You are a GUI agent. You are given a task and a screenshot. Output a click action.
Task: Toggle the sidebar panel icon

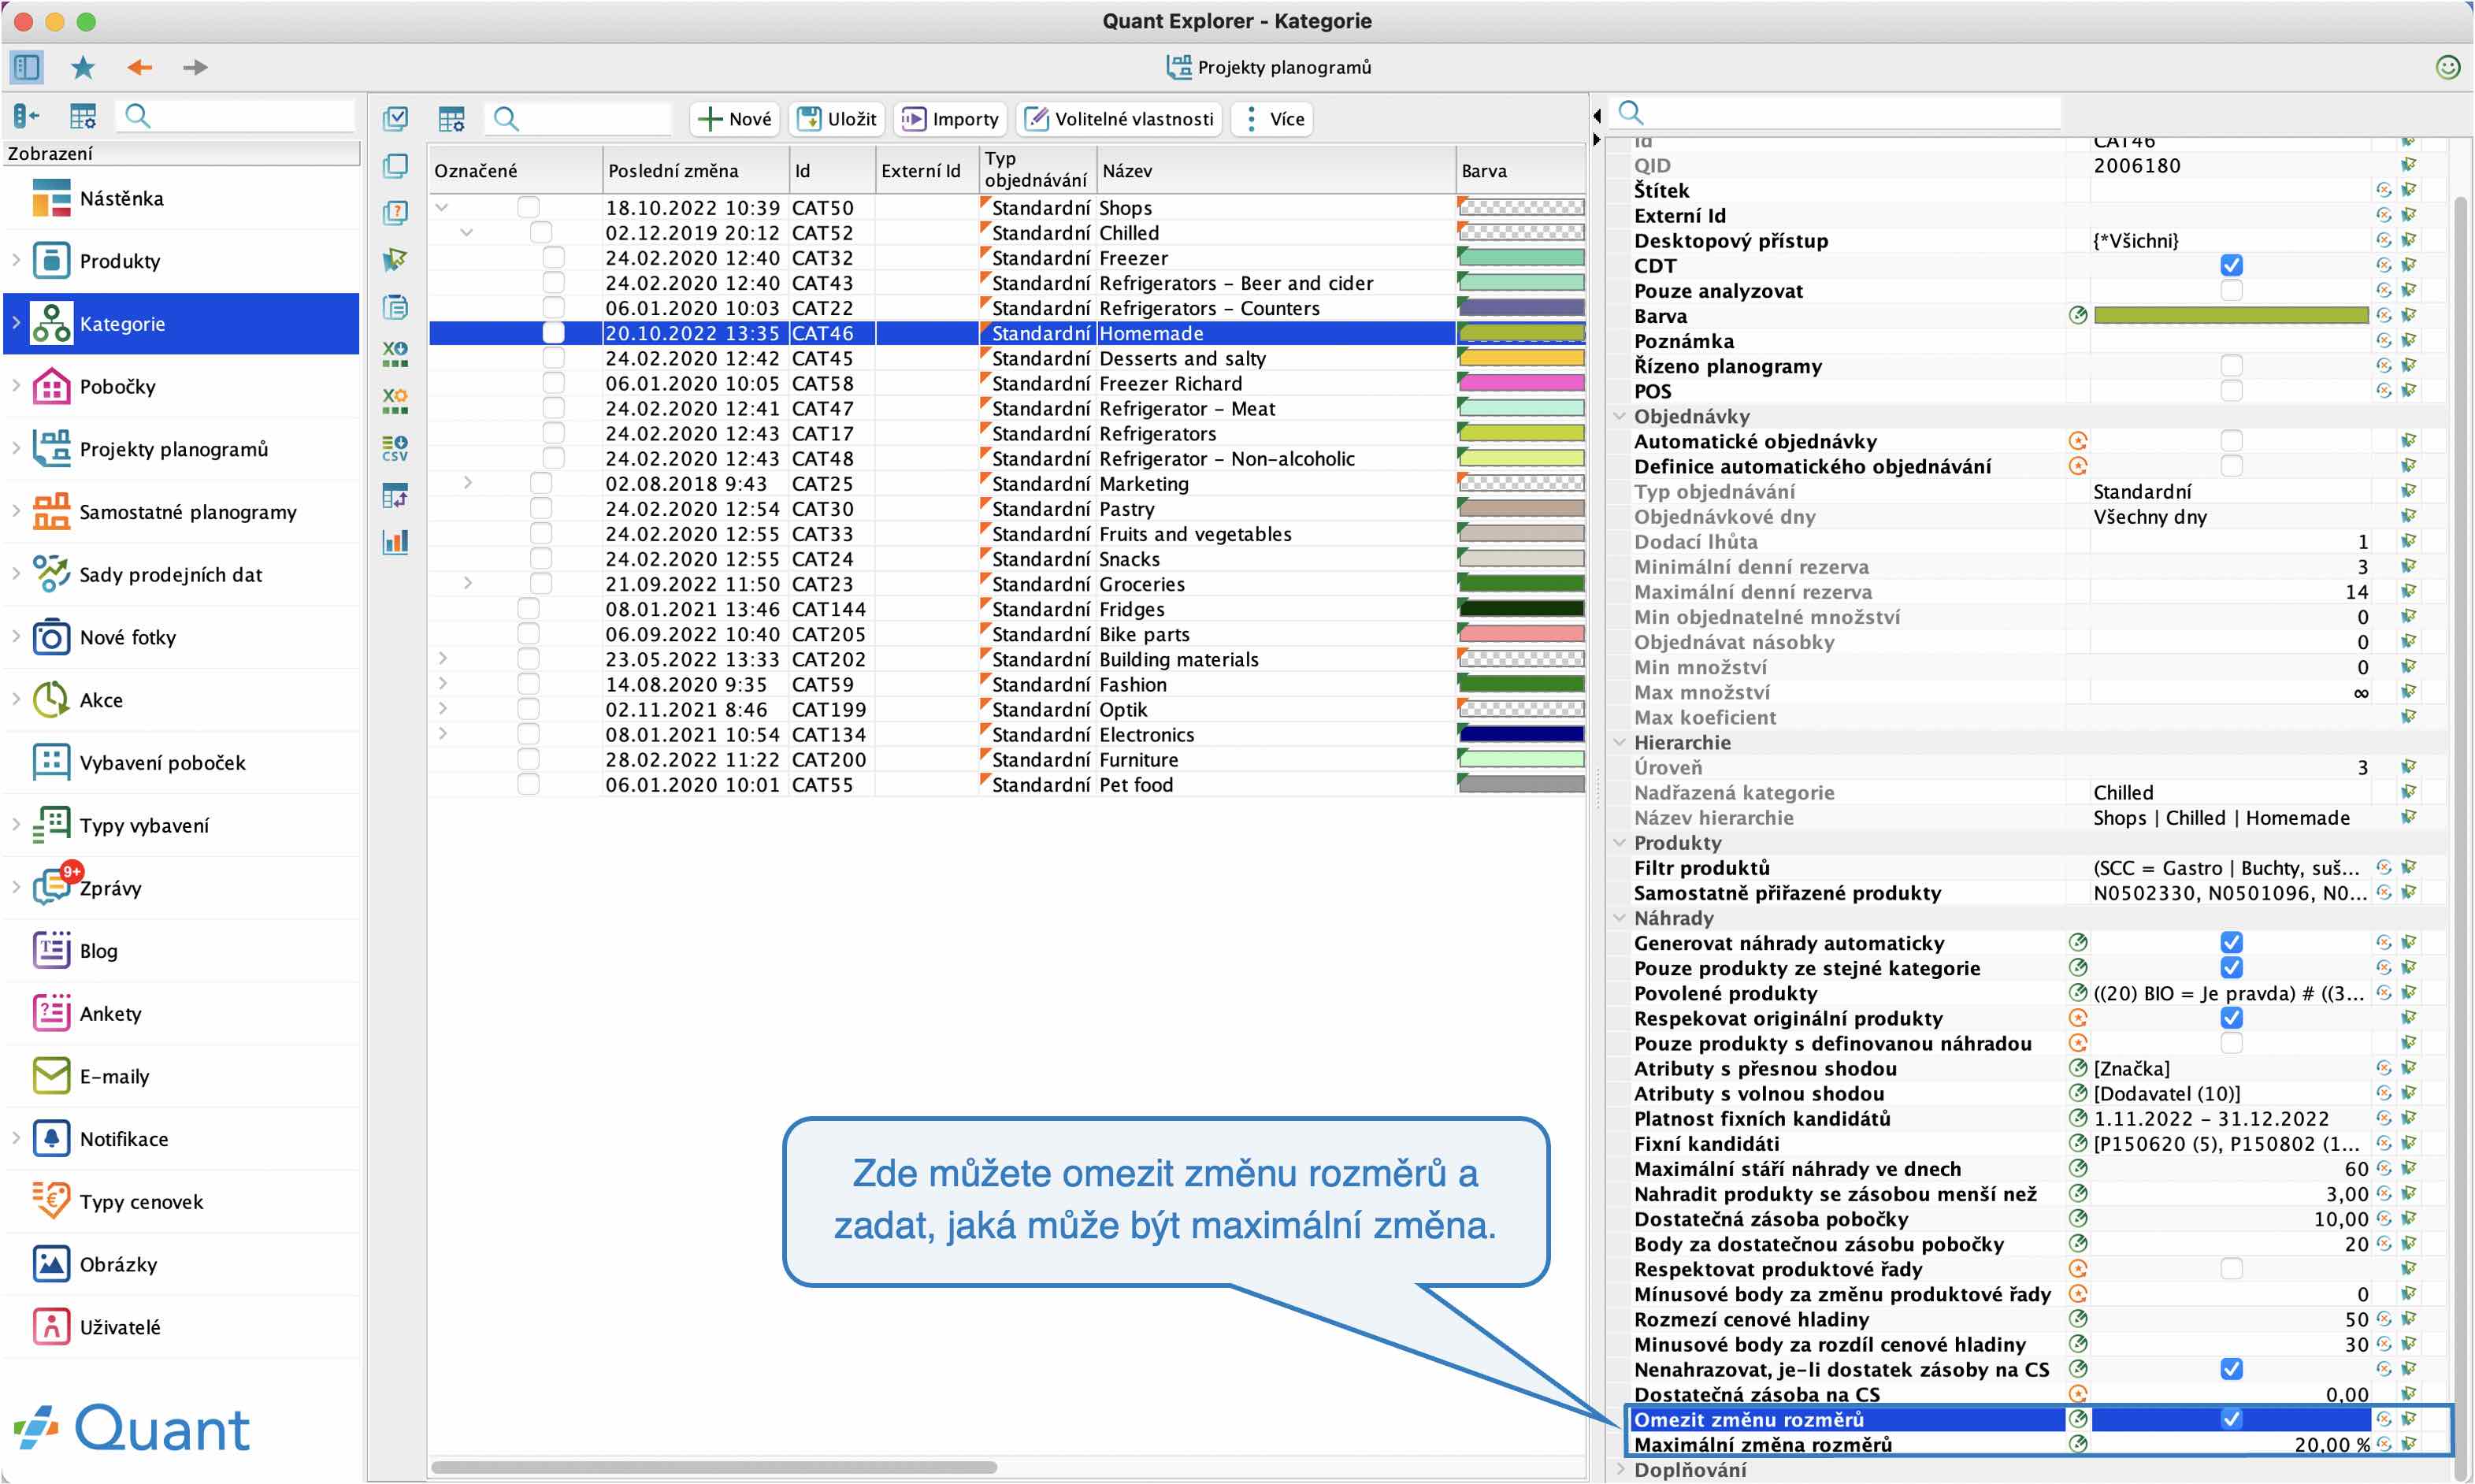26,67
